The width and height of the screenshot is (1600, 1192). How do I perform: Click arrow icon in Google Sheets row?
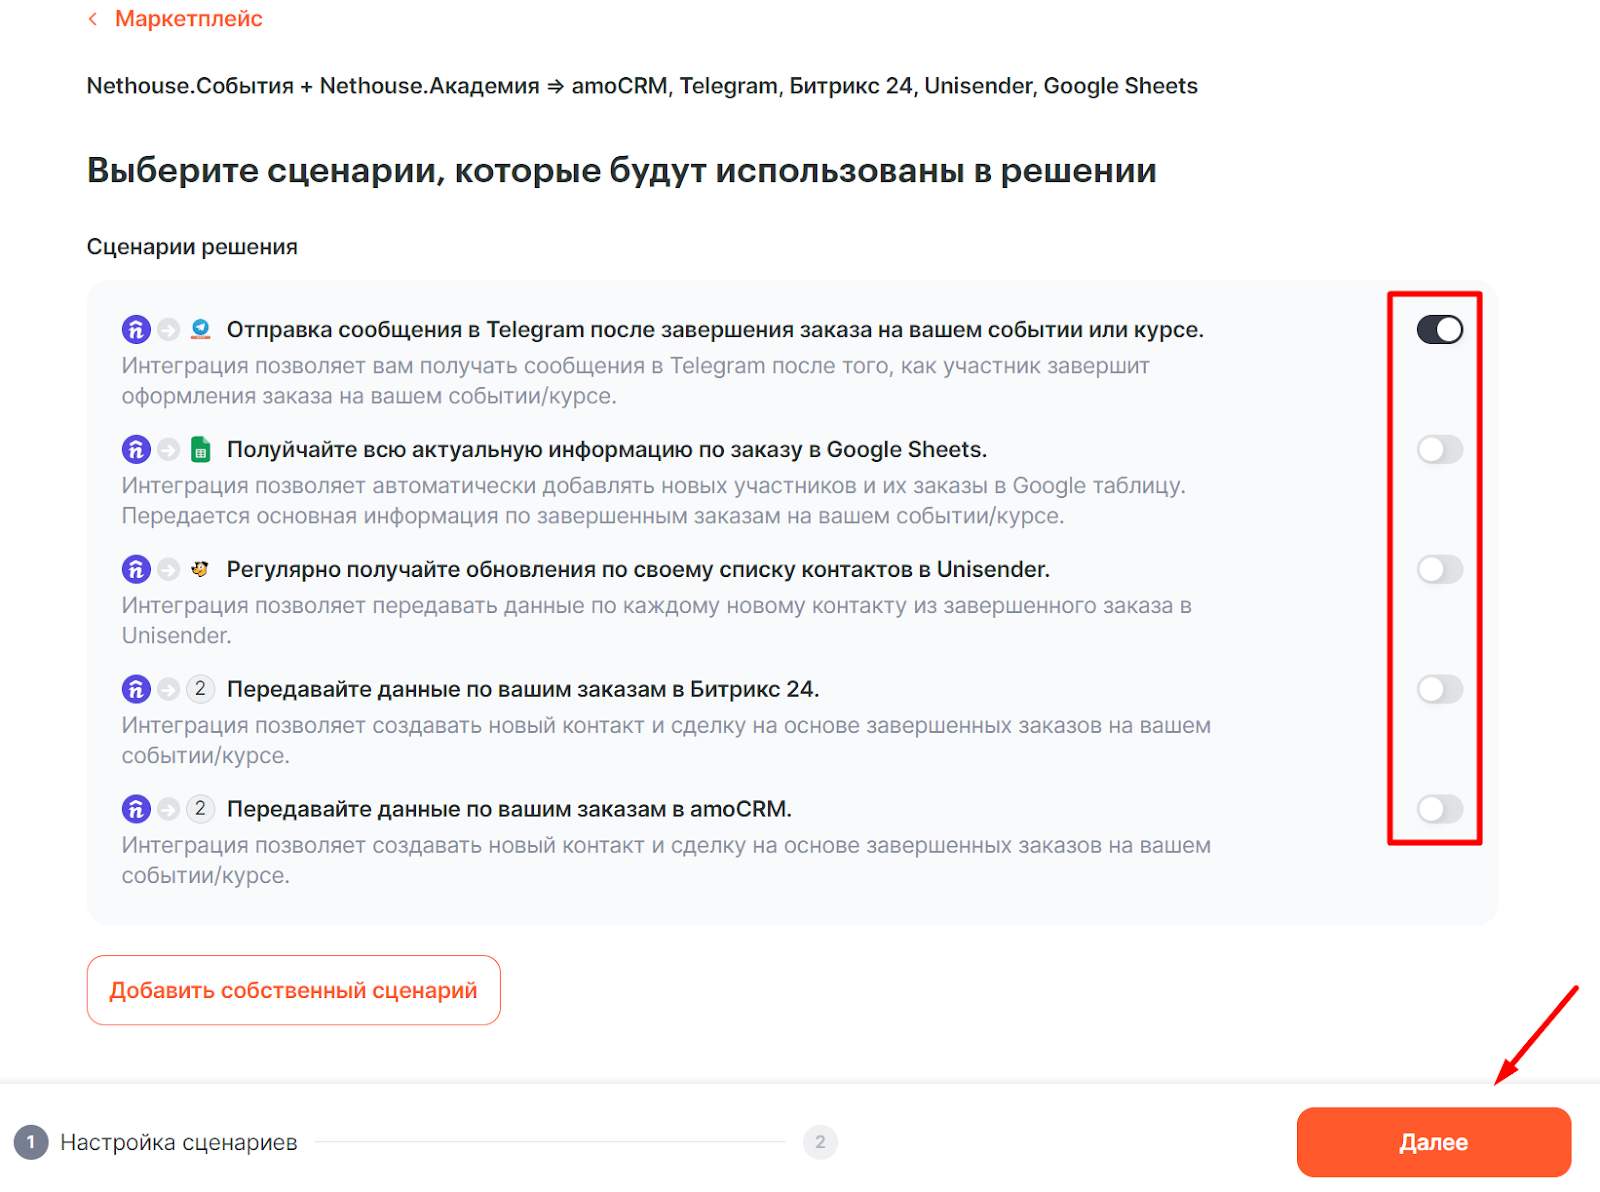(168, 449)
